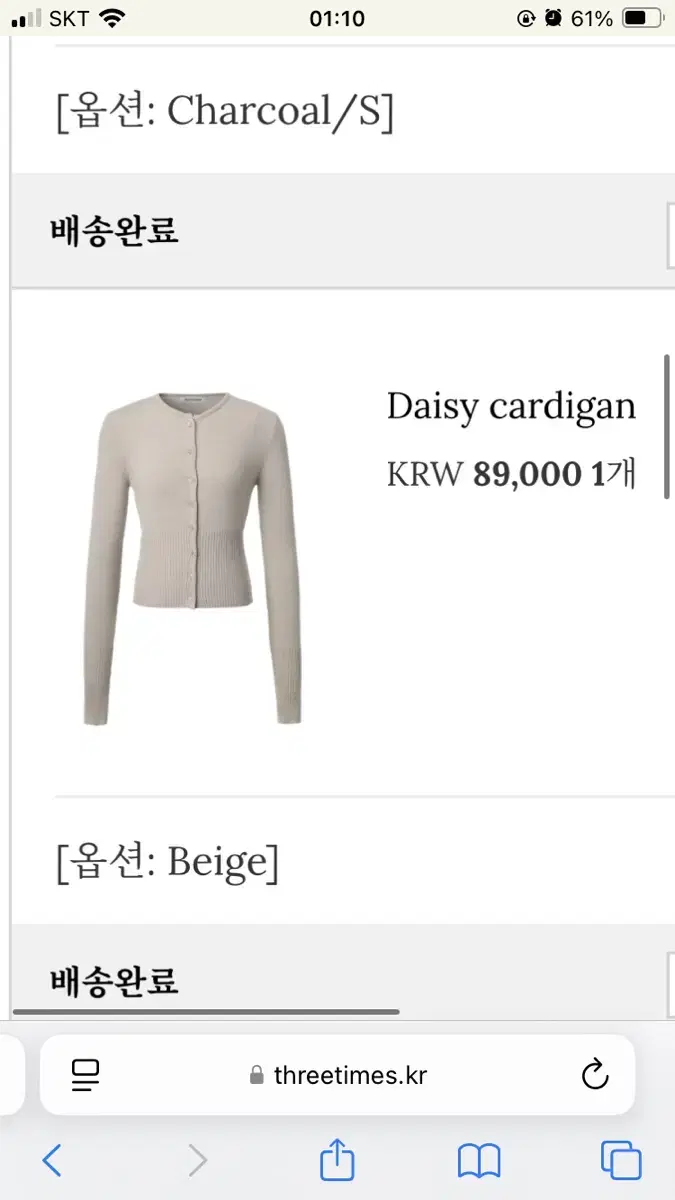Open the share sheet icon
Image resolution: width=675 pixels, height=1200 pixels.
[x=337, y=1158]
